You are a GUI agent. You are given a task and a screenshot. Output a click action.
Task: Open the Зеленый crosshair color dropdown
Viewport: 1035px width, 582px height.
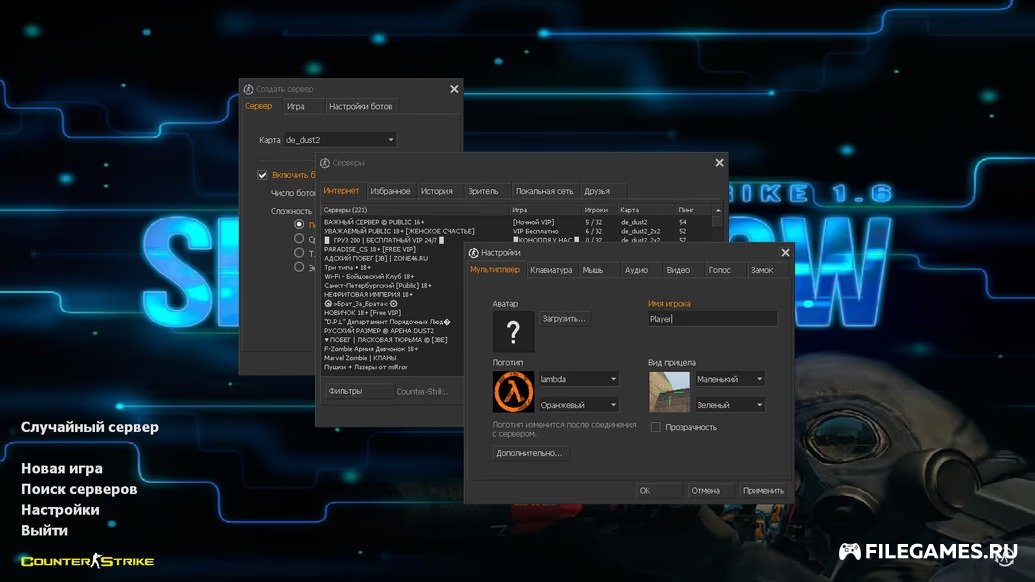[x=730, y=404]
